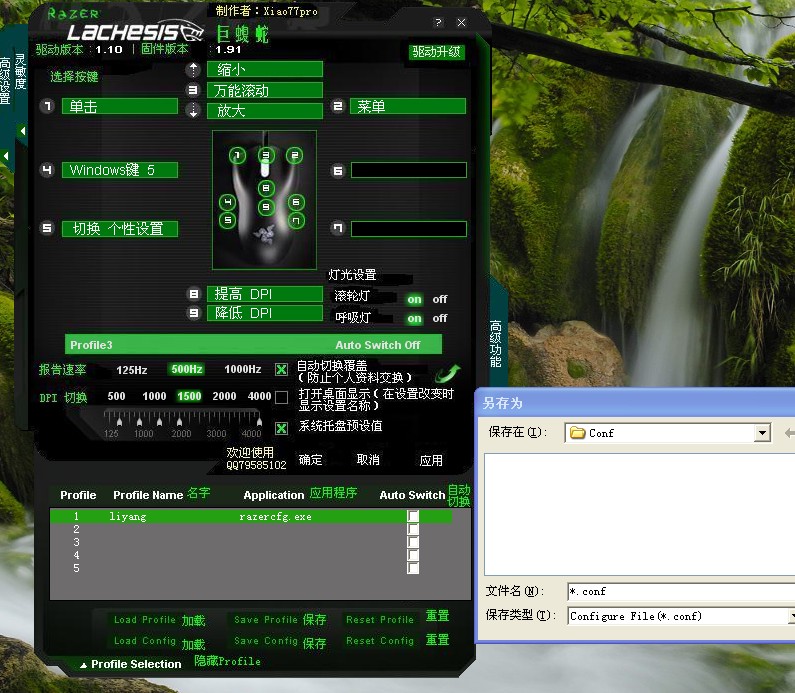Open the 保存在 Conf folder dropdown
Screen dimensions: 795x693
(x=762, y=433)
